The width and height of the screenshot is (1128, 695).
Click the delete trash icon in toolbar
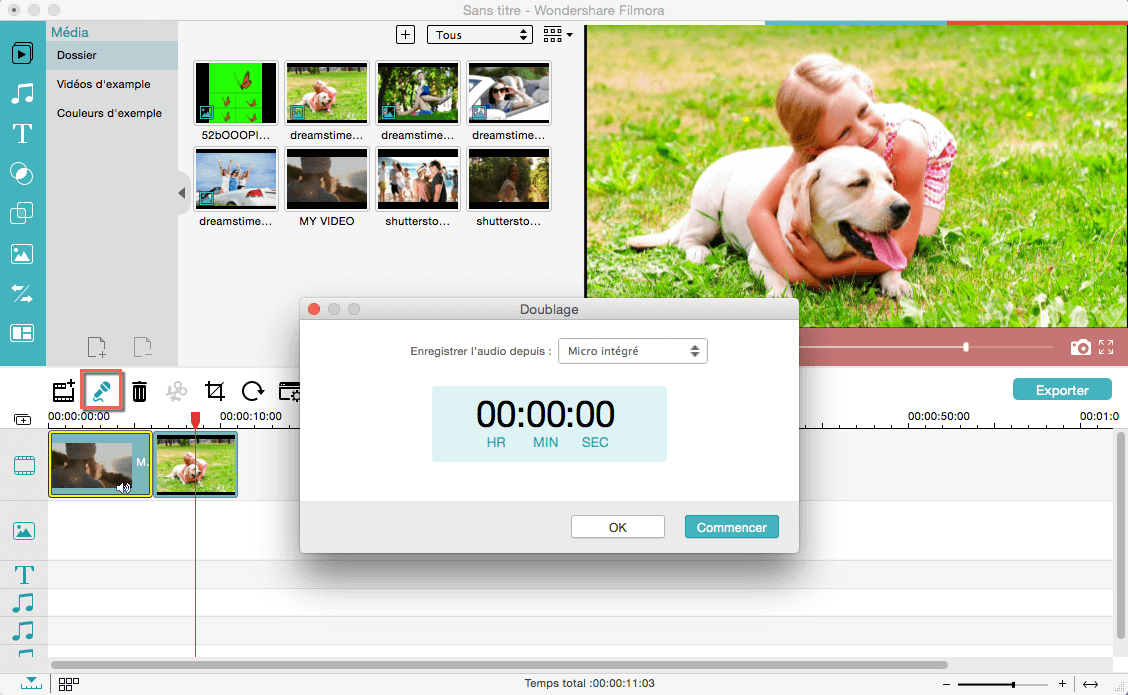coord(140,391)
